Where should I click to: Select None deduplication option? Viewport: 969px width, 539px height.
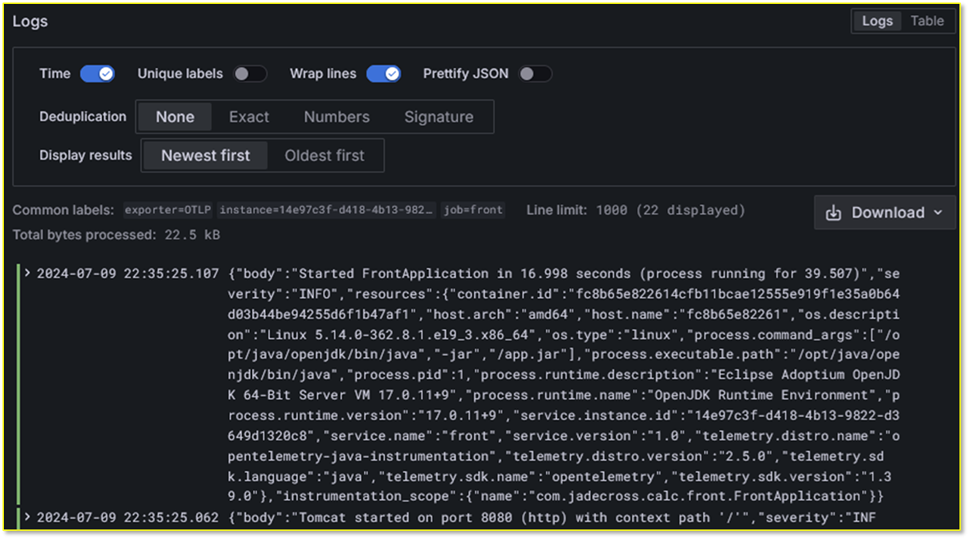point(175,117)
